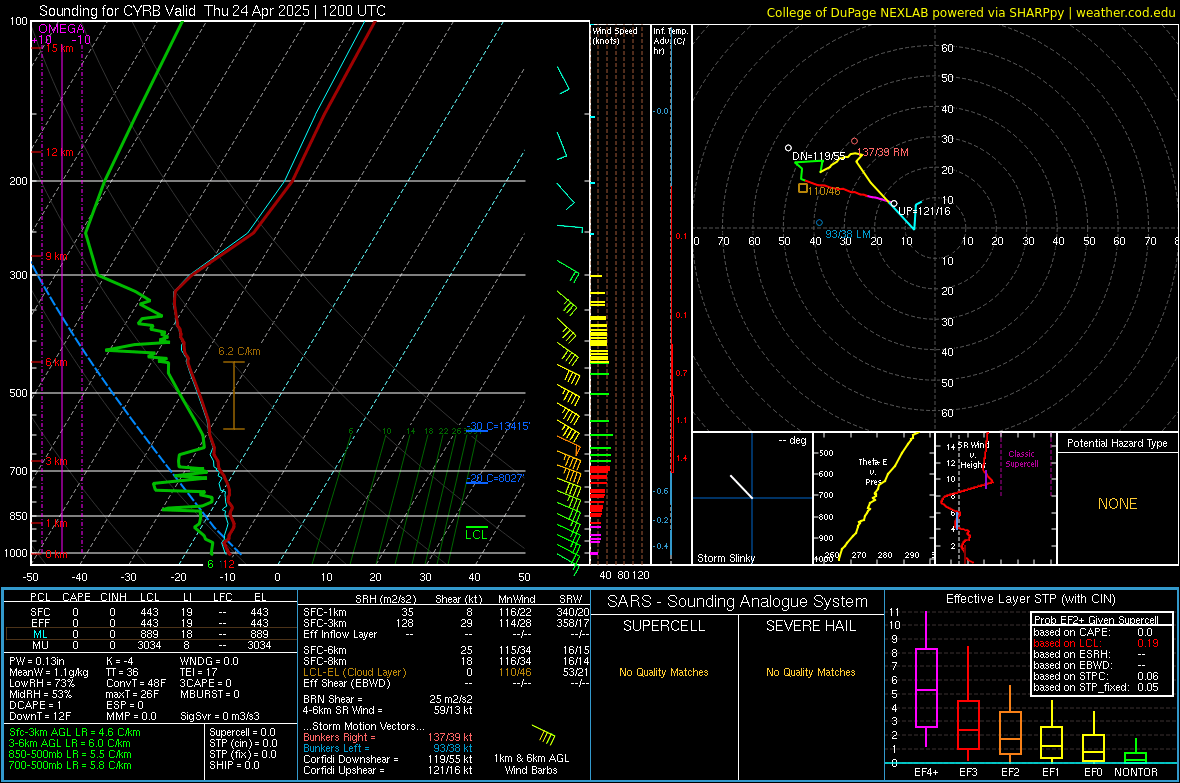
Task: Click the SigSvr = 0 m3/s3 value
Action: (220, 716)
